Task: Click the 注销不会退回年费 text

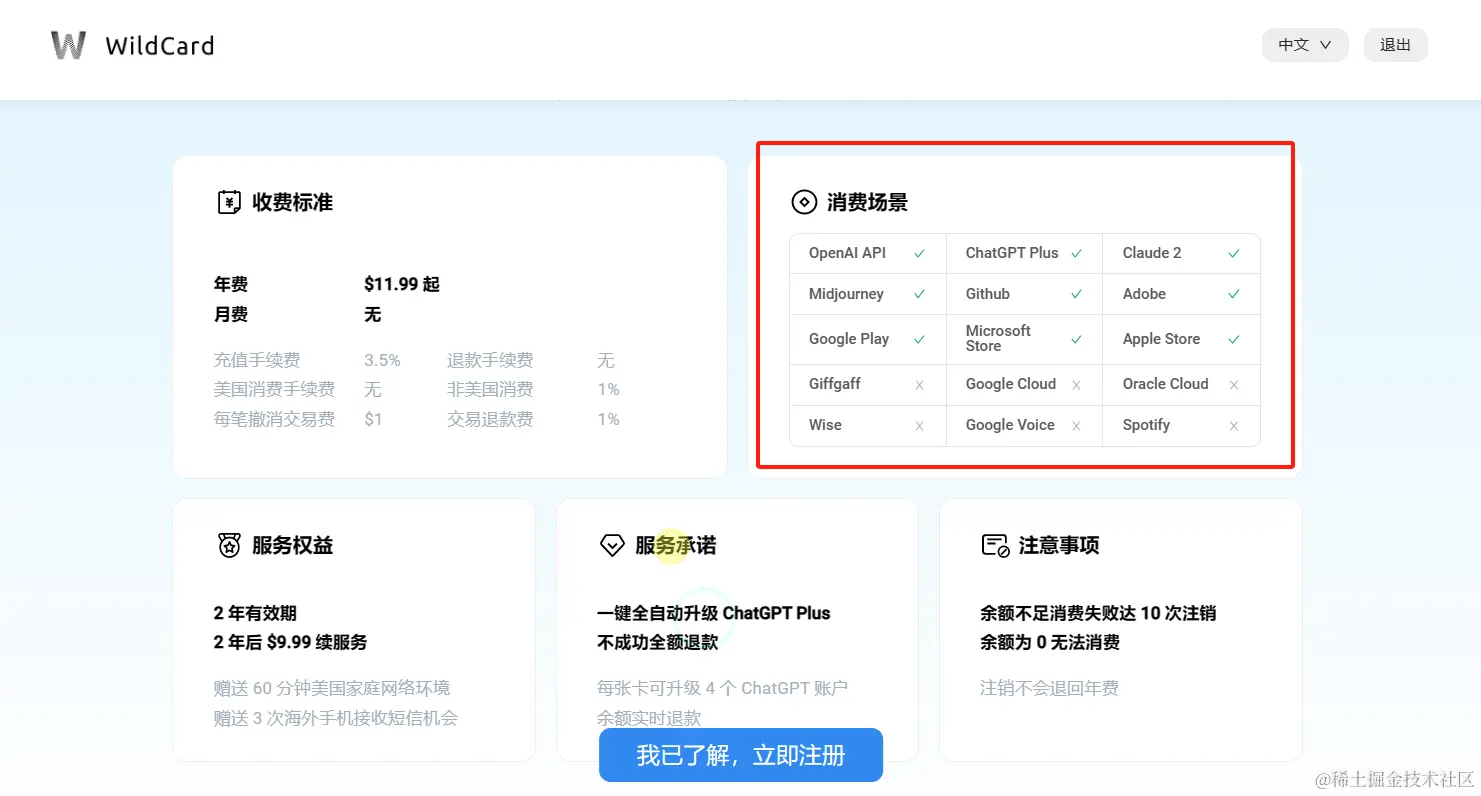Action: [x=1049, y=689]
